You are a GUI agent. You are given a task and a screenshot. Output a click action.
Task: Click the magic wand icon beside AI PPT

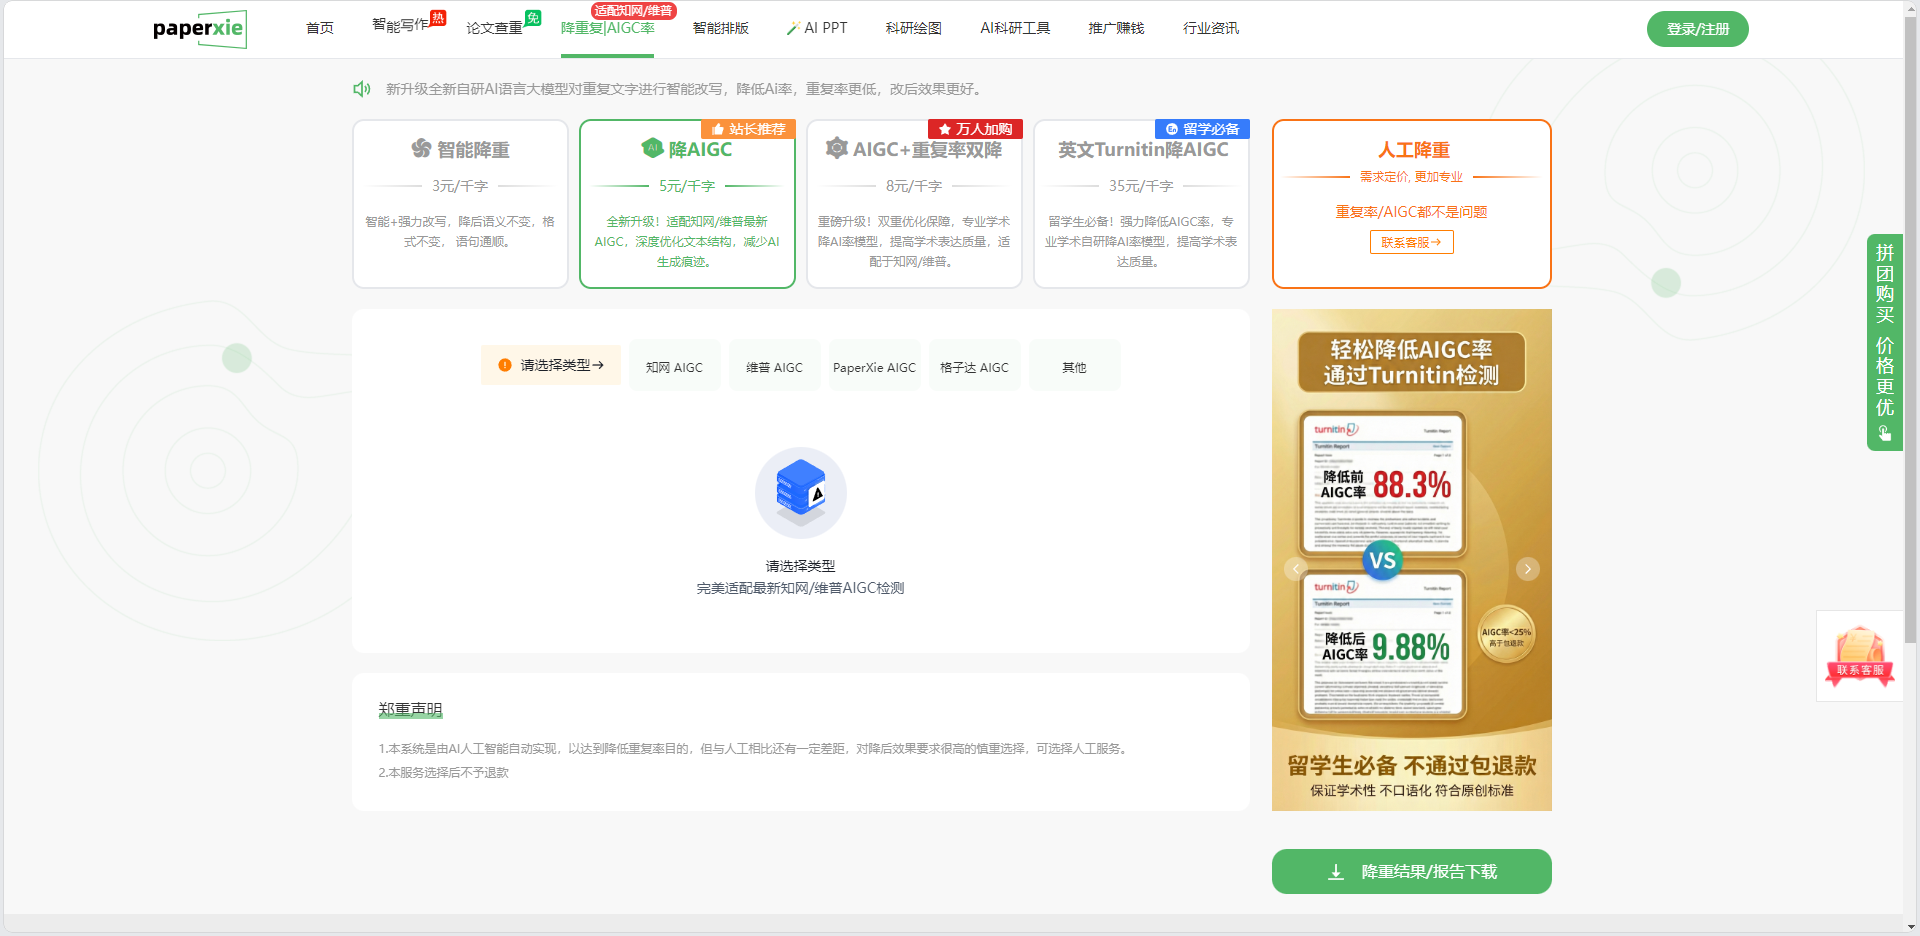(793, 29)
